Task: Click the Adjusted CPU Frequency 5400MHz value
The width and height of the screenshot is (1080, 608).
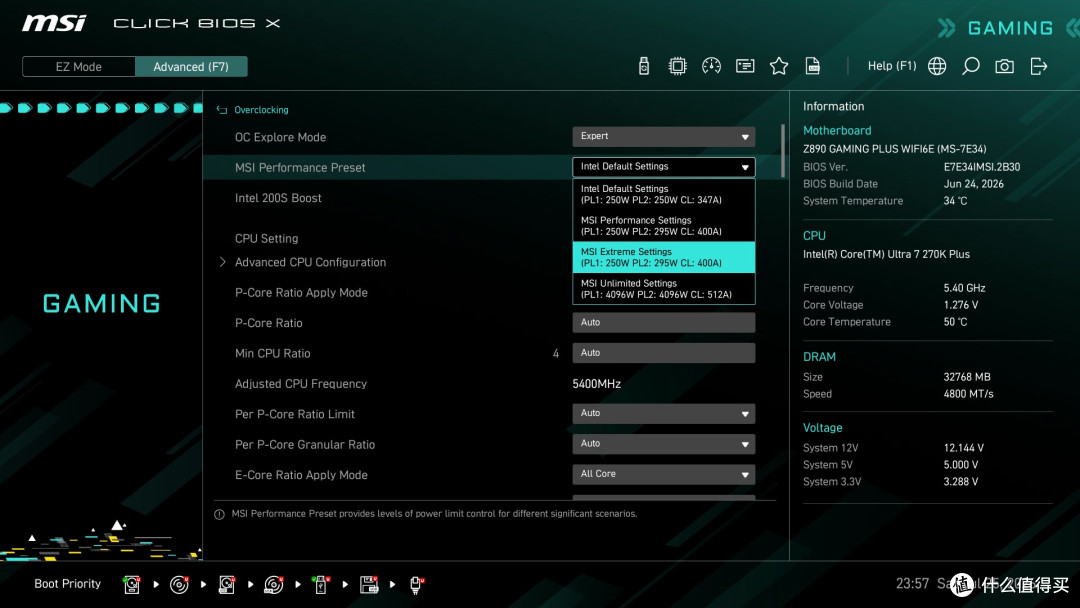Action: click(x=596, y=384)
